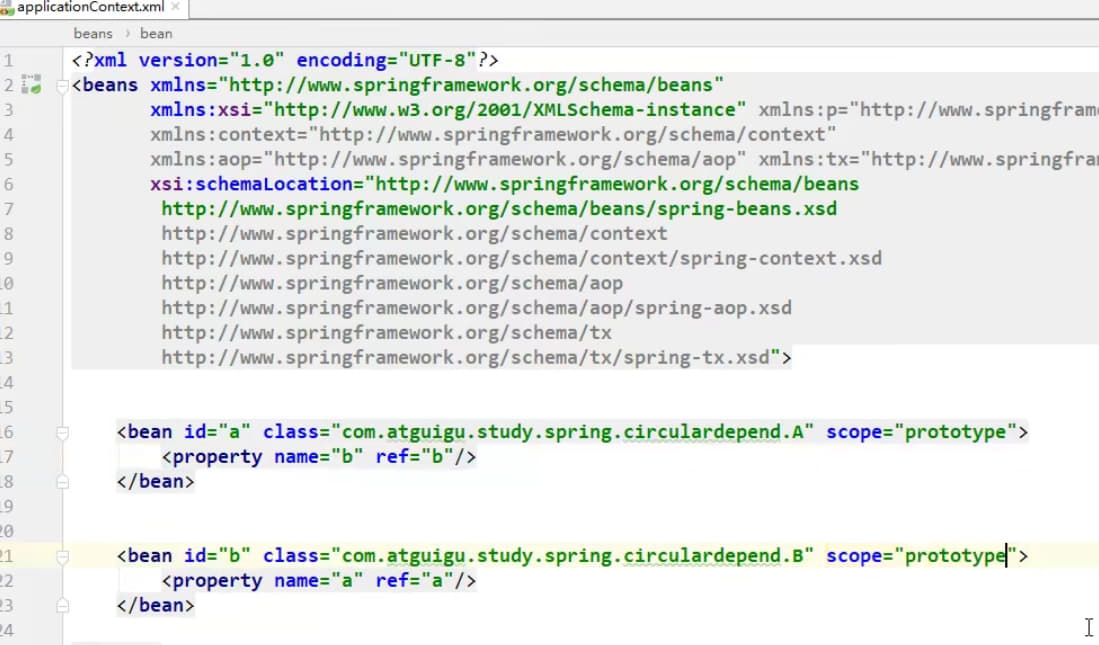This screenshot has height=645, width=1099.
Task: Click the xmlns beans schema URL value
Action: click(471, 85)
